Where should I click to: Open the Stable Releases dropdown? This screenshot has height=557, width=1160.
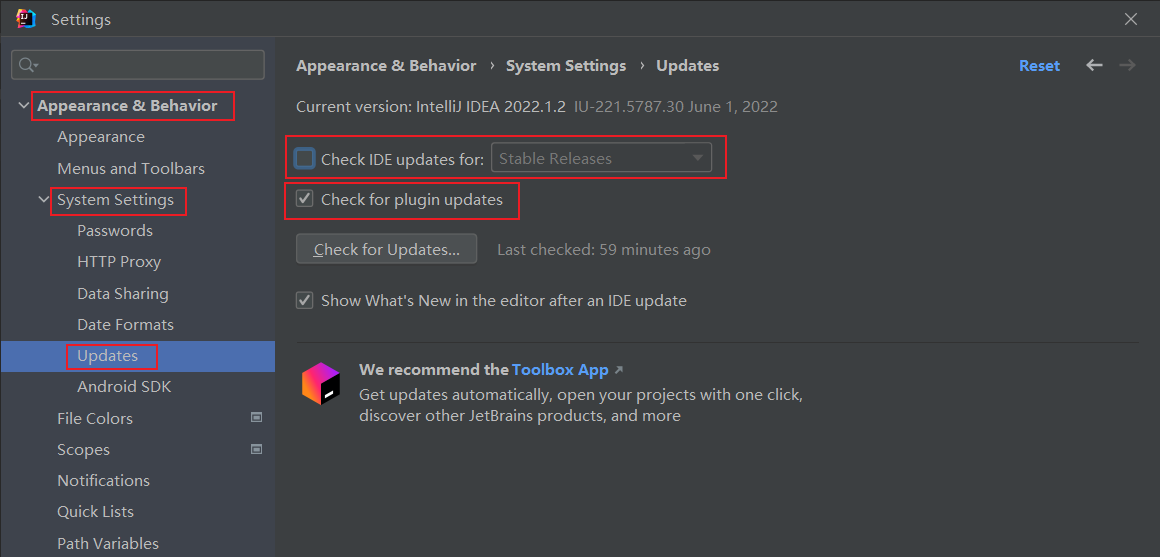[601, 158]
